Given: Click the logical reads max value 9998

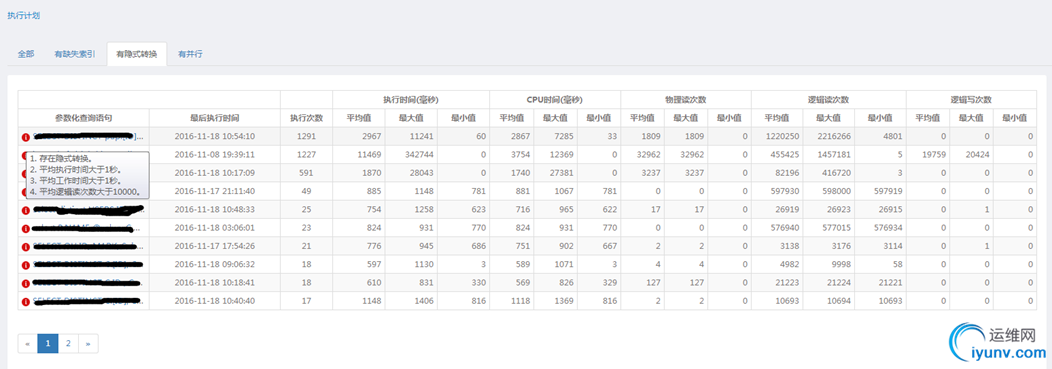Looking at the screenshot, I should point(841,264).
